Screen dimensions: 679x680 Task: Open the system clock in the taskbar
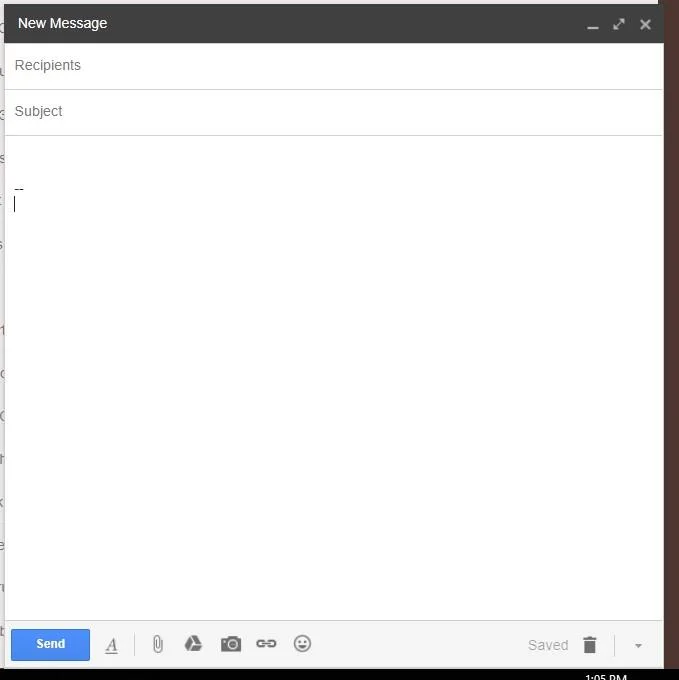click(x=605, y=676)
